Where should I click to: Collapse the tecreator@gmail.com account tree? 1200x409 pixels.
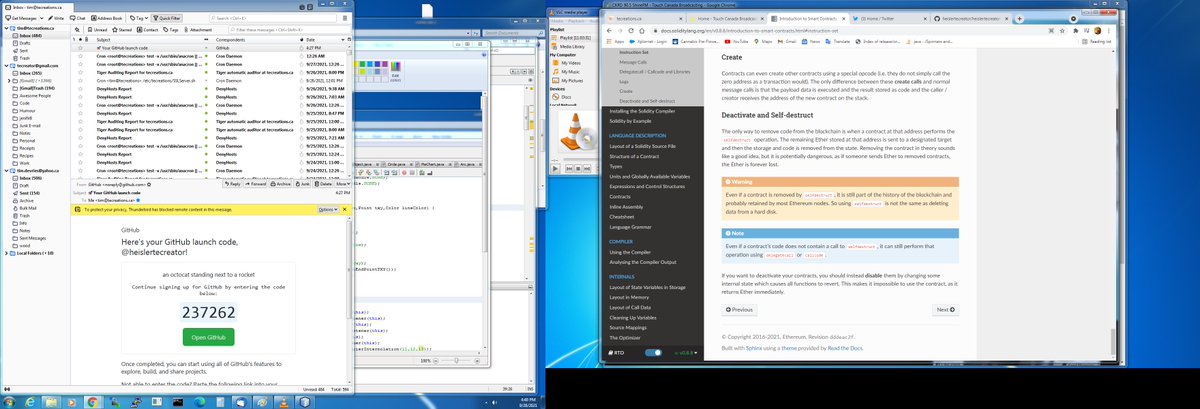[x=4, y=65]
